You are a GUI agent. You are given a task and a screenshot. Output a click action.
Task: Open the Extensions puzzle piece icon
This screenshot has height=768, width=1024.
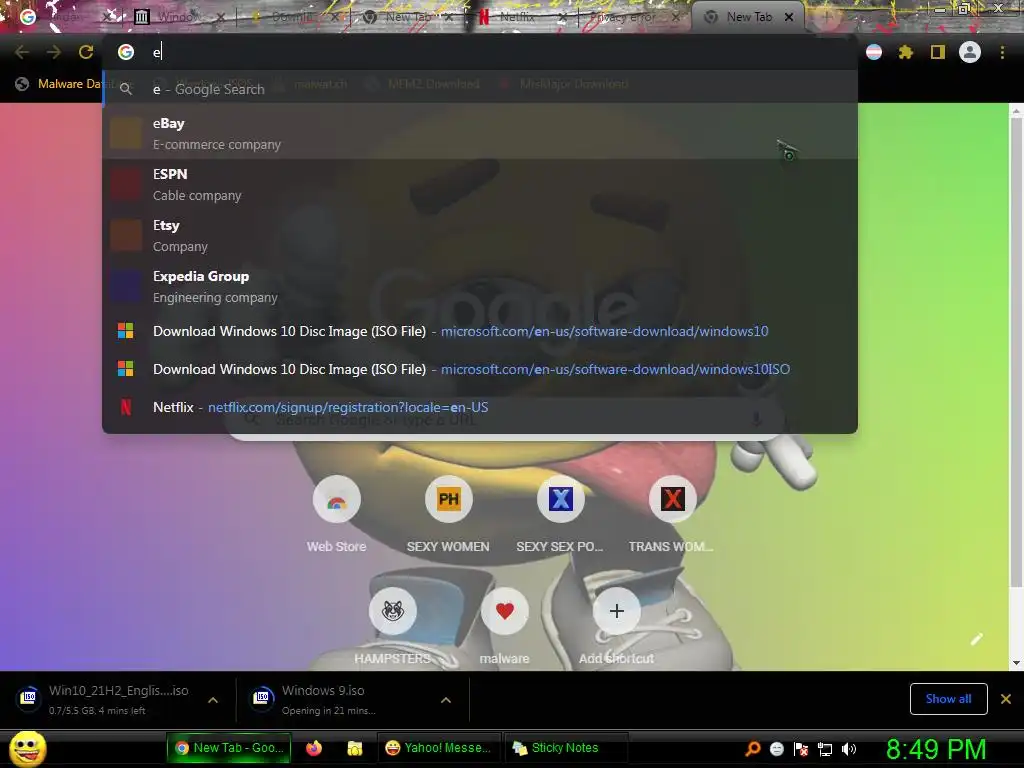coord(905,52)
